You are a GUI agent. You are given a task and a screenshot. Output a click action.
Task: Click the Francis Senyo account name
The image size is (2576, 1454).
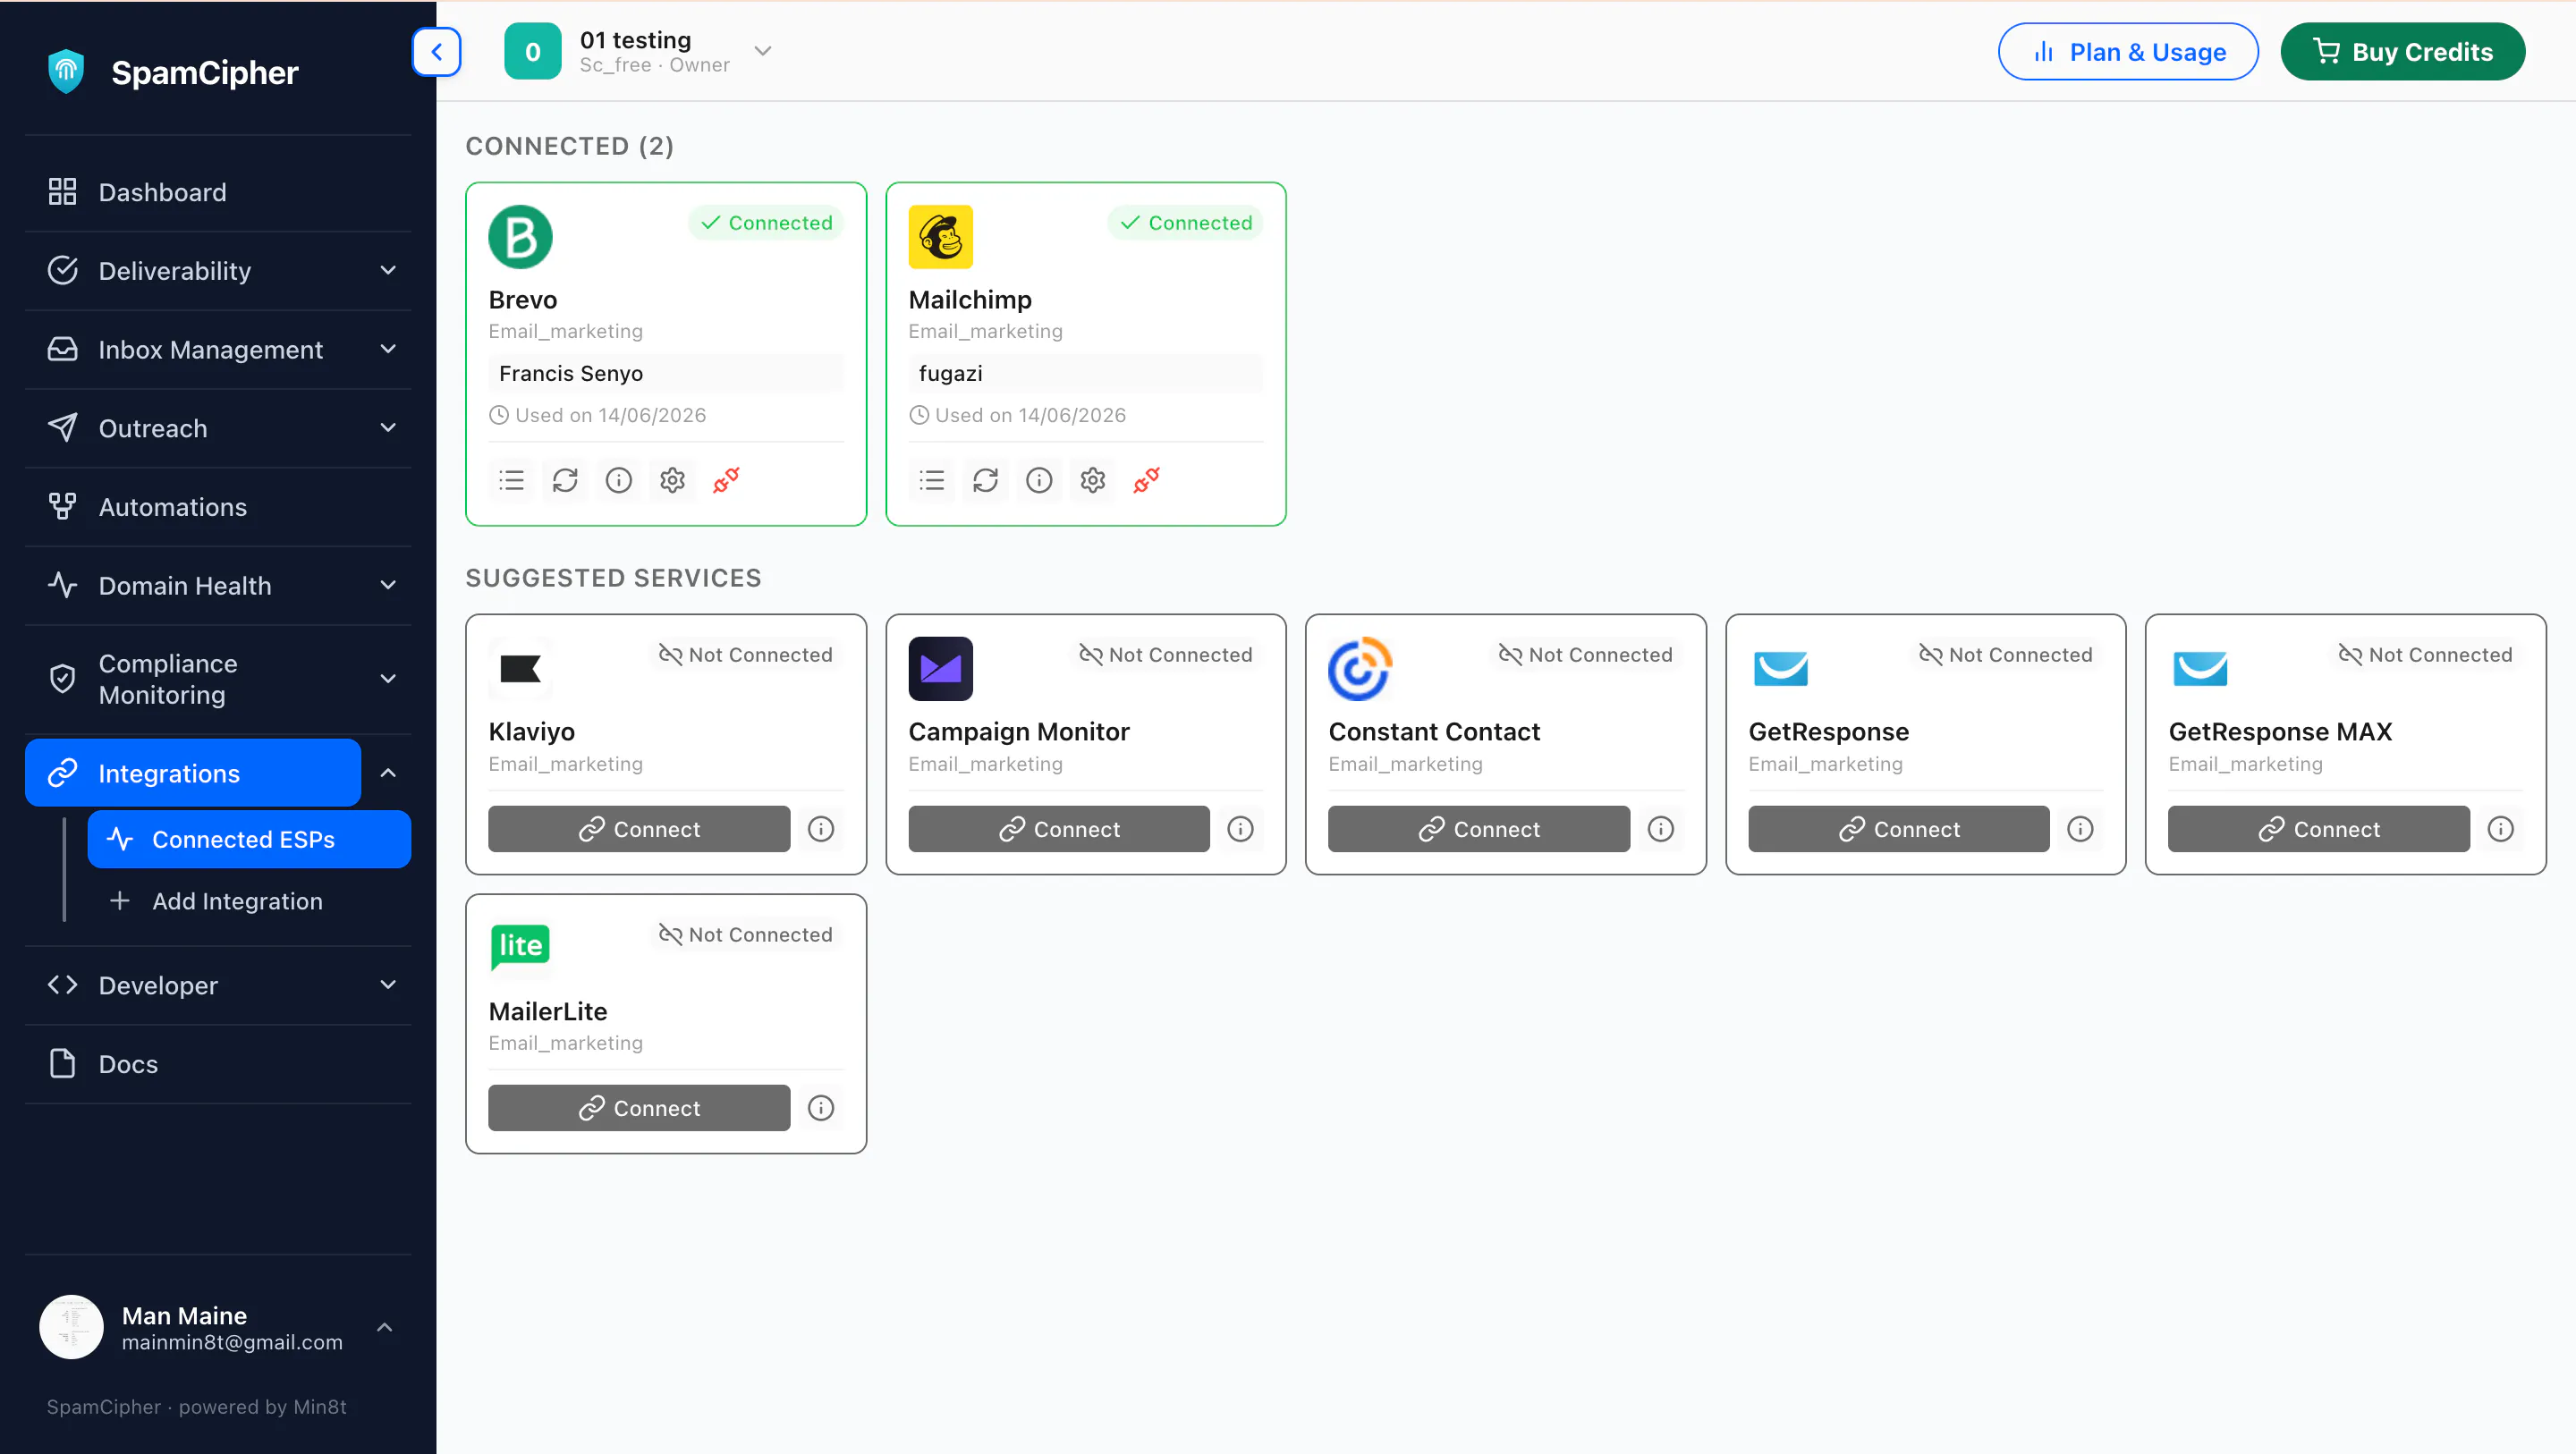[571, 373]
